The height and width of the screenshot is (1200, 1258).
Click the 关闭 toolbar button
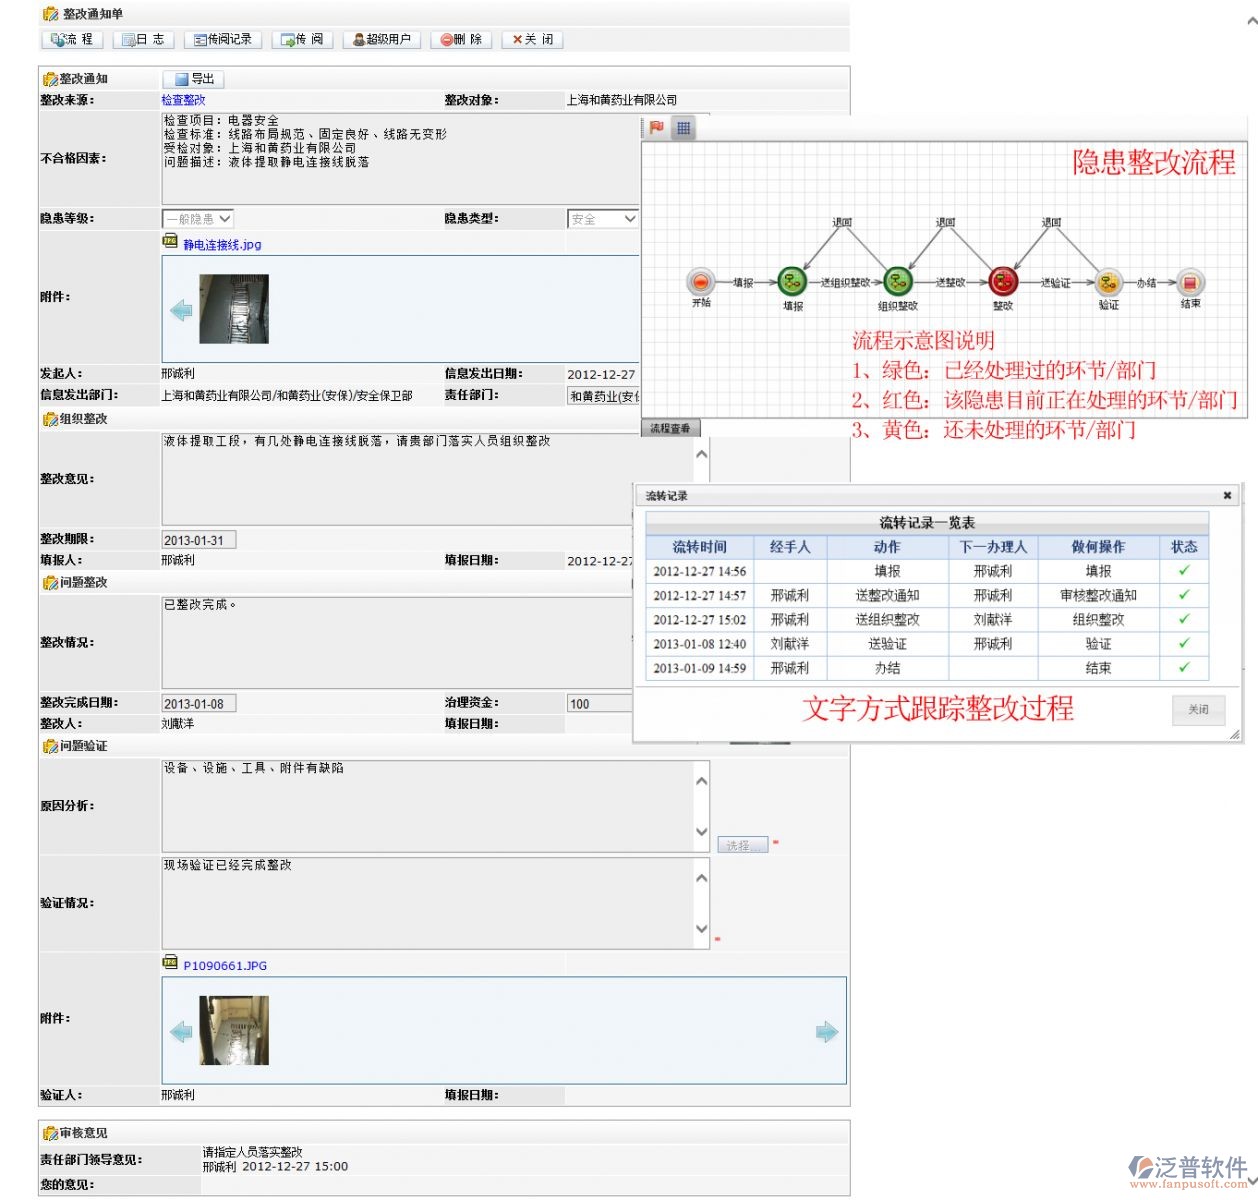click(532, 40)
